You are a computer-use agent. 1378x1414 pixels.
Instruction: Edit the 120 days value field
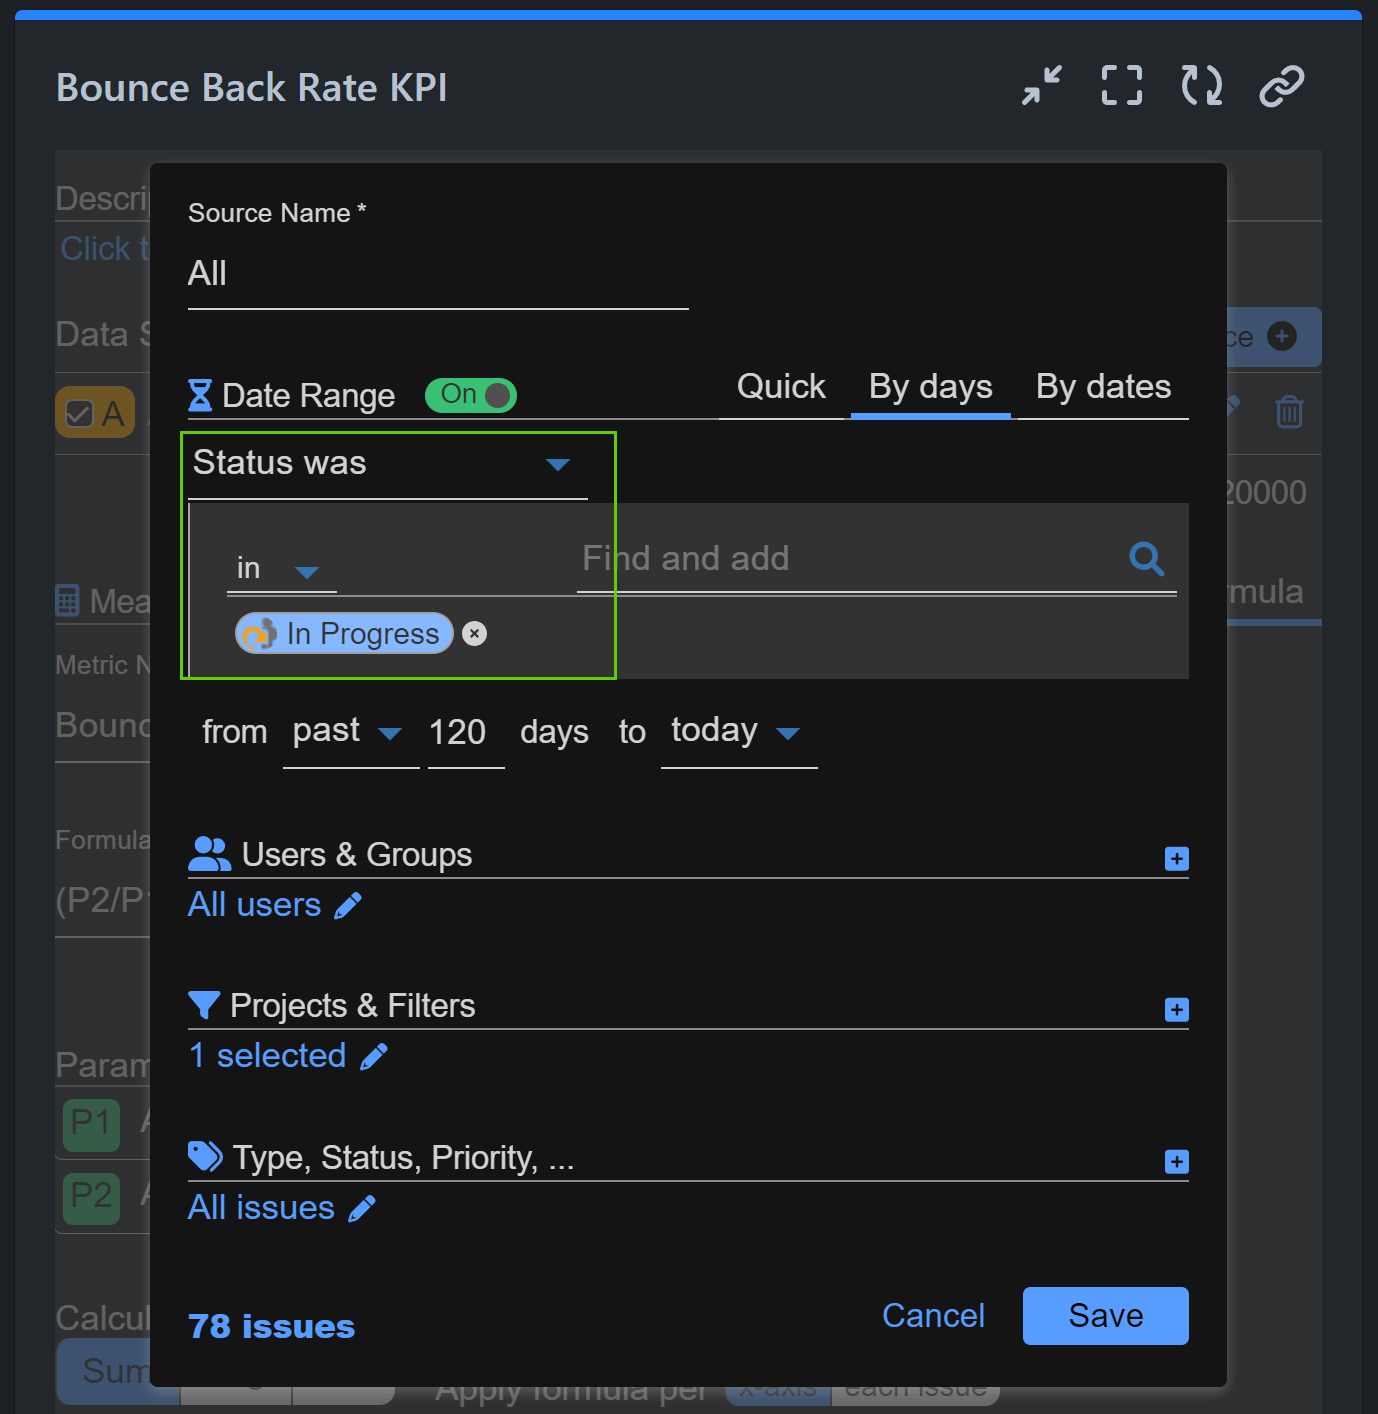457,732
